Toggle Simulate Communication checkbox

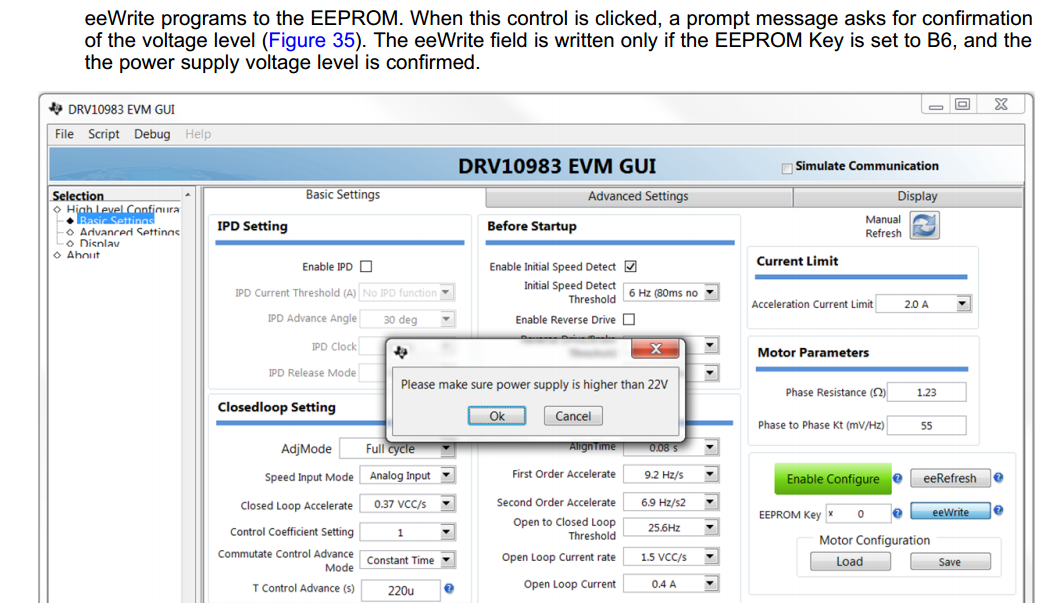point(787,168)
